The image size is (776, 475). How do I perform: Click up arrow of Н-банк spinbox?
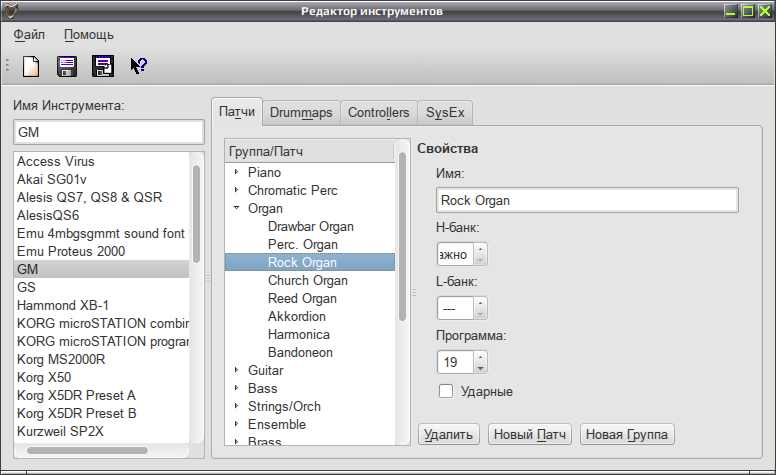click(480, 248)
